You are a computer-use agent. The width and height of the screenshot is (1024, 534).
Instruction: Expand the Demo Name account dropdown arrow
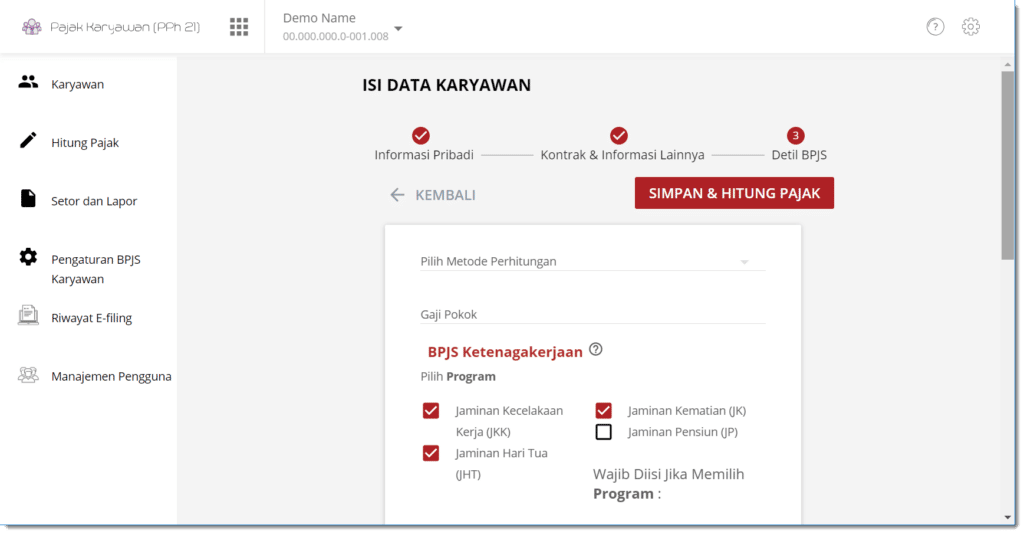coord(398,29)
